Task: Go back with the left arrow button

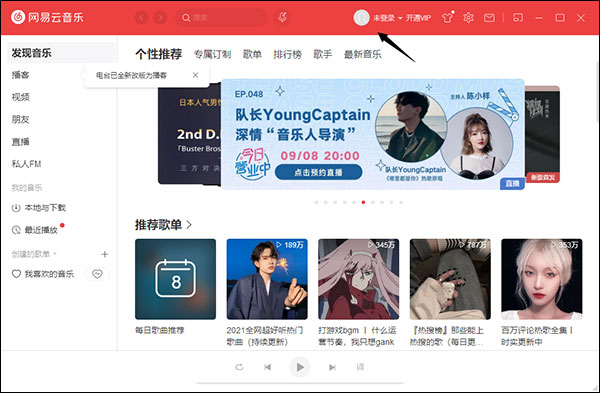Action: (142, 18)
